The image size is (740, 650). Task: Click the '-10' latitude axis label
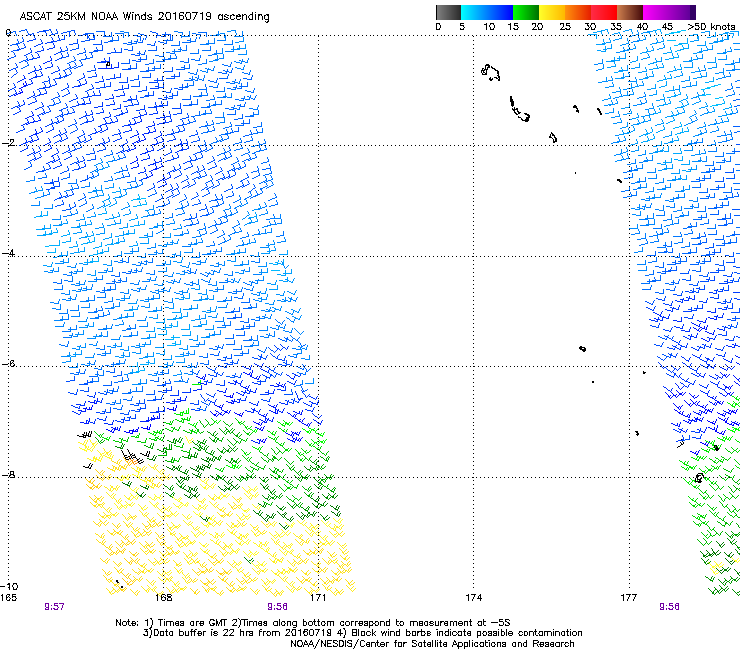coord(9,587)
